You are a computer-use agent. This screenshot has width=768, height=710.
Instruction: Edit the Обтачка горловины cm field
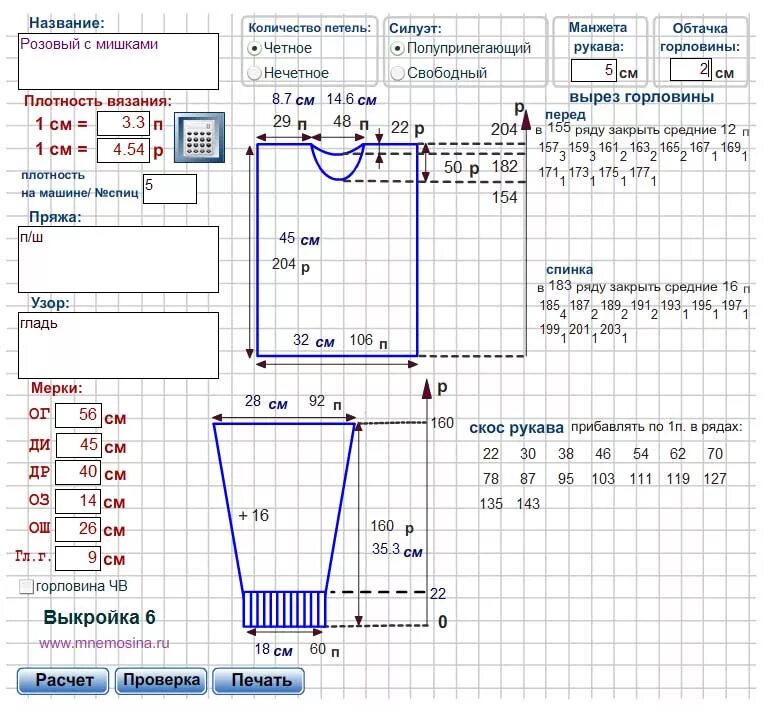[x=691, y=69]
